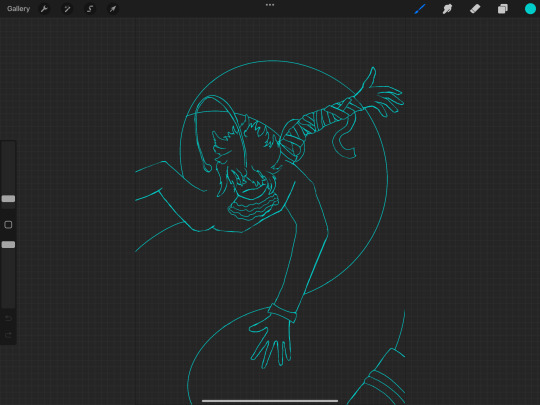540x405 pixels.
Task: Select the Smudge tool
Action: (447, 9)
